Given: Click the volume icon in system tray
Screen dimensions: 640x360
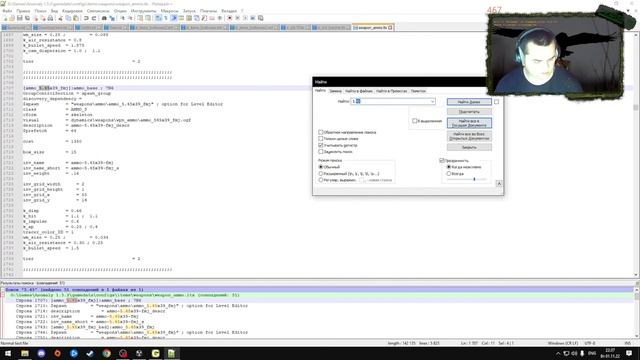Looking at the screenshot, I should pyautogui.click(x=574, y=353).
